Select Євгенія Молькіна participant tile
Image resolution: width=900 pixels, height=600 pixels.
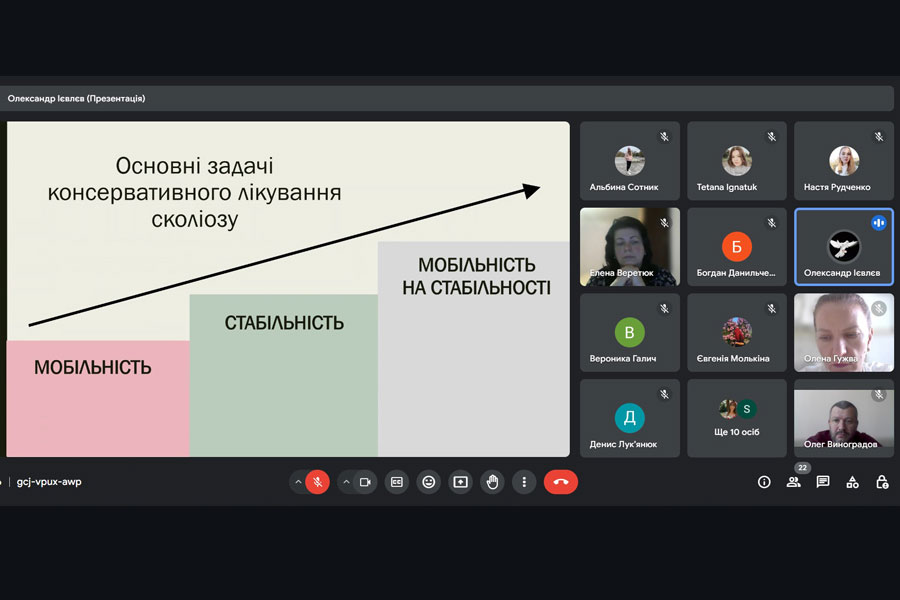click(737, 332)
